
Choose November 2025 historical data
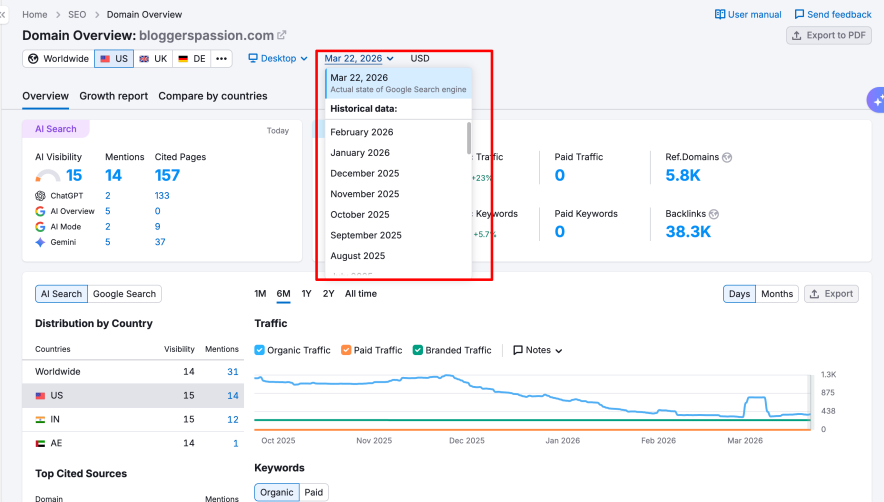click(x=397, y=194)
